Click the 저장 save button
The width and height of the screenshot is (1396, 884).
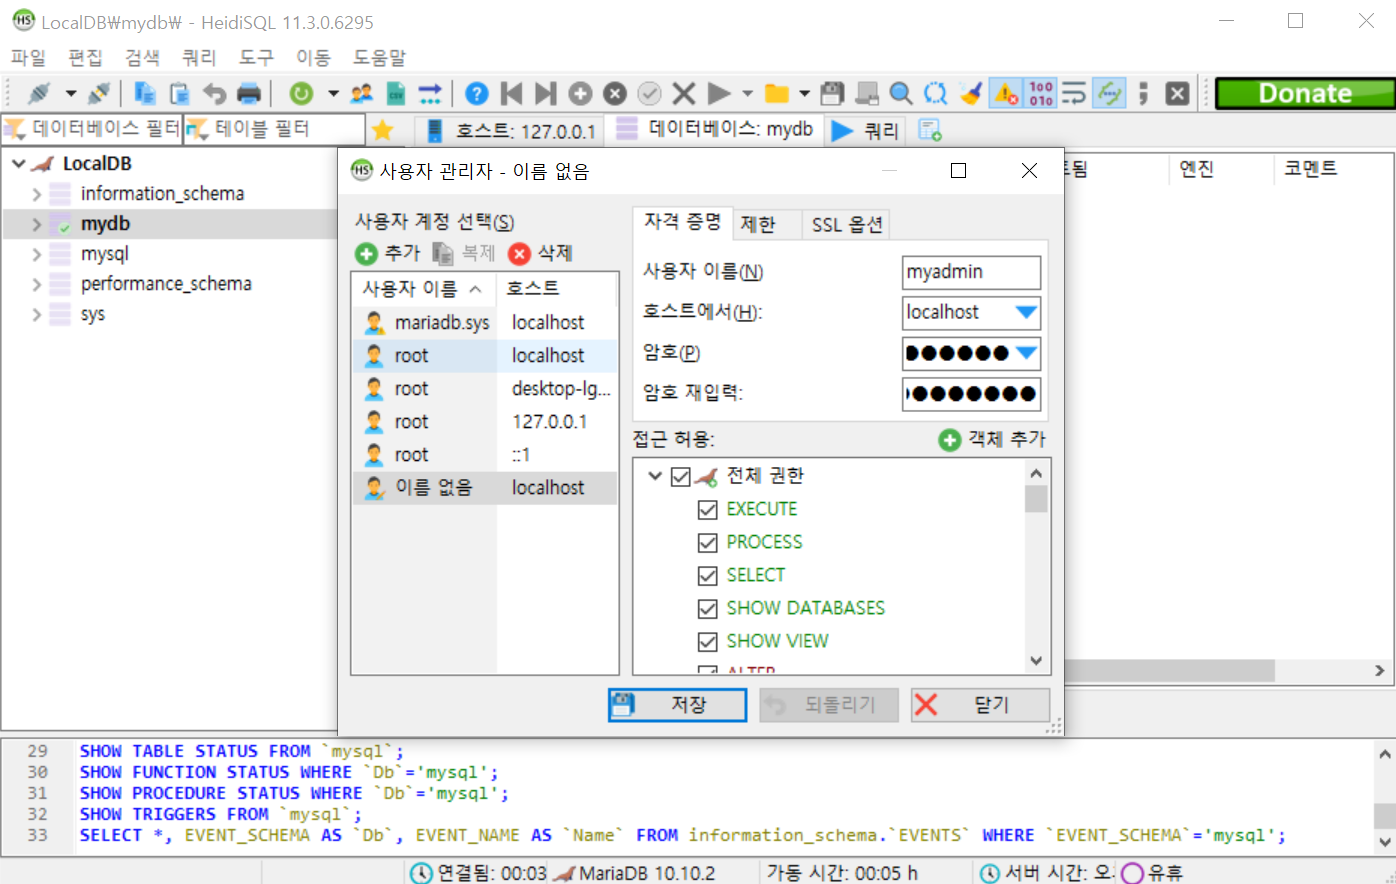678,705
